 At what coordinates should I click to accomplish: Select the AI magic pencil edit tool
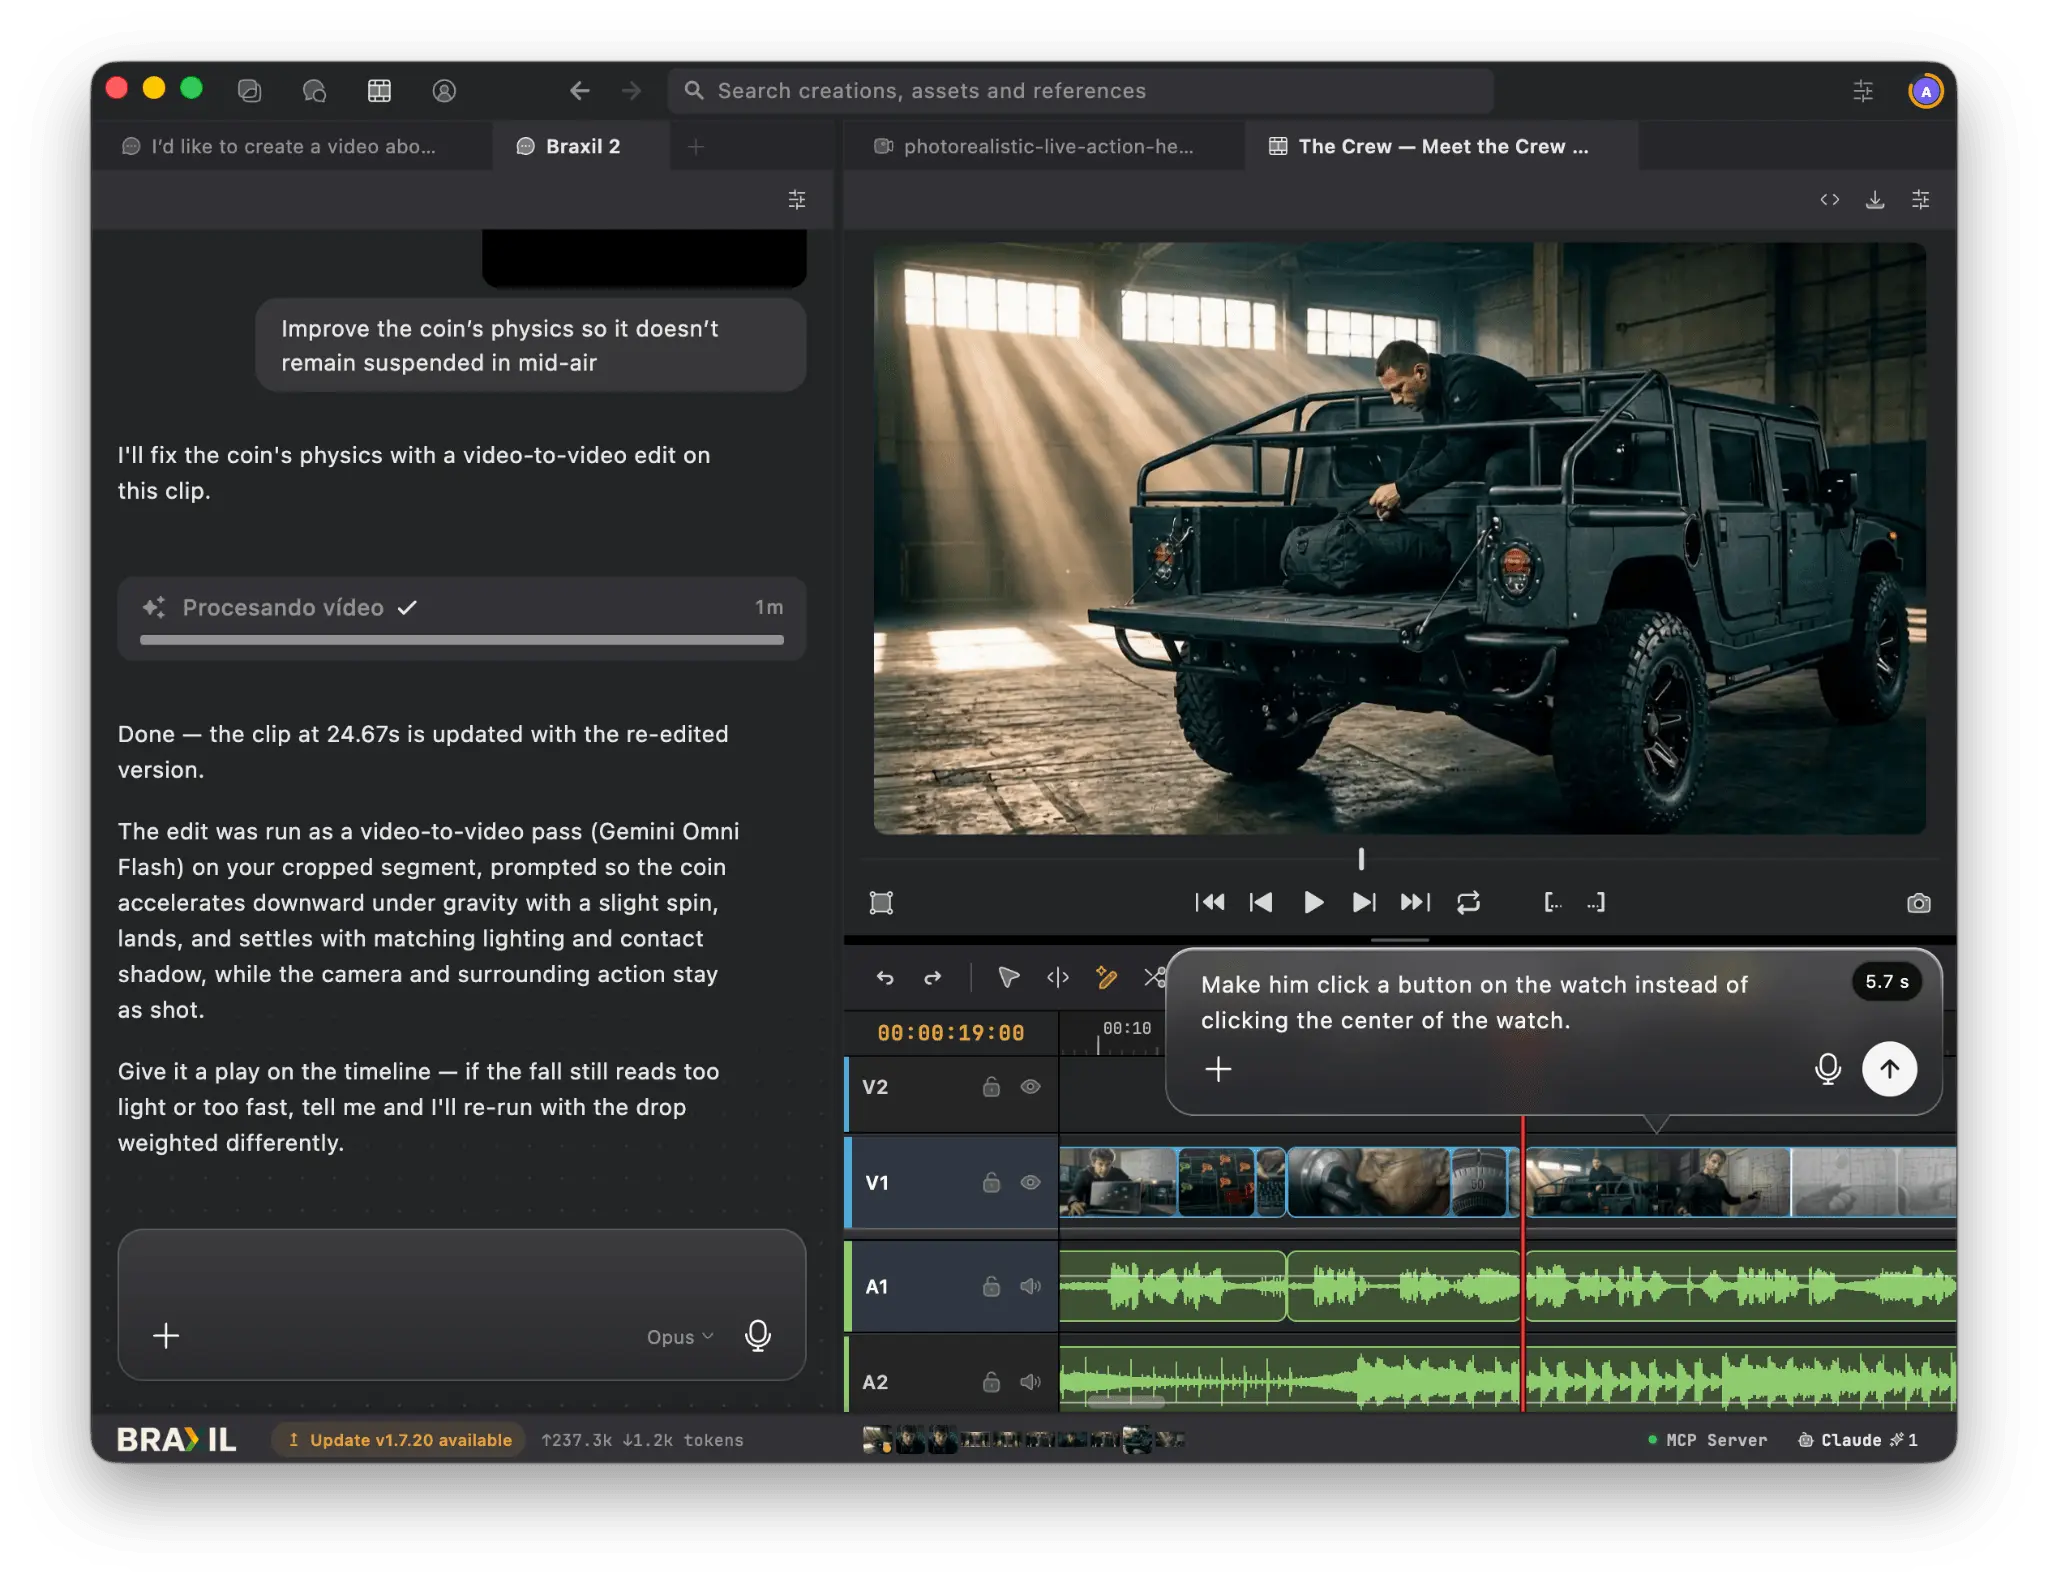(x=1106, y=977)
